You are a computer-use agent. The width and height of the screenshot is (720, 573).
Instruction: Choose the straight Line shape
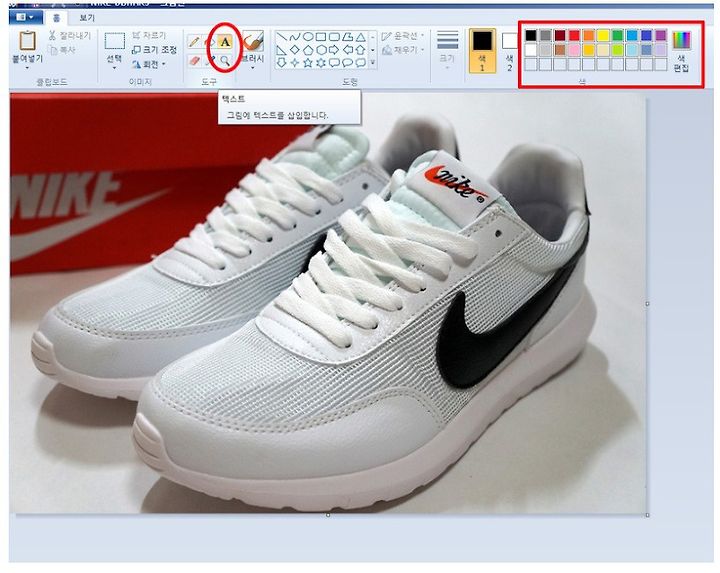[x=281, y=37]
